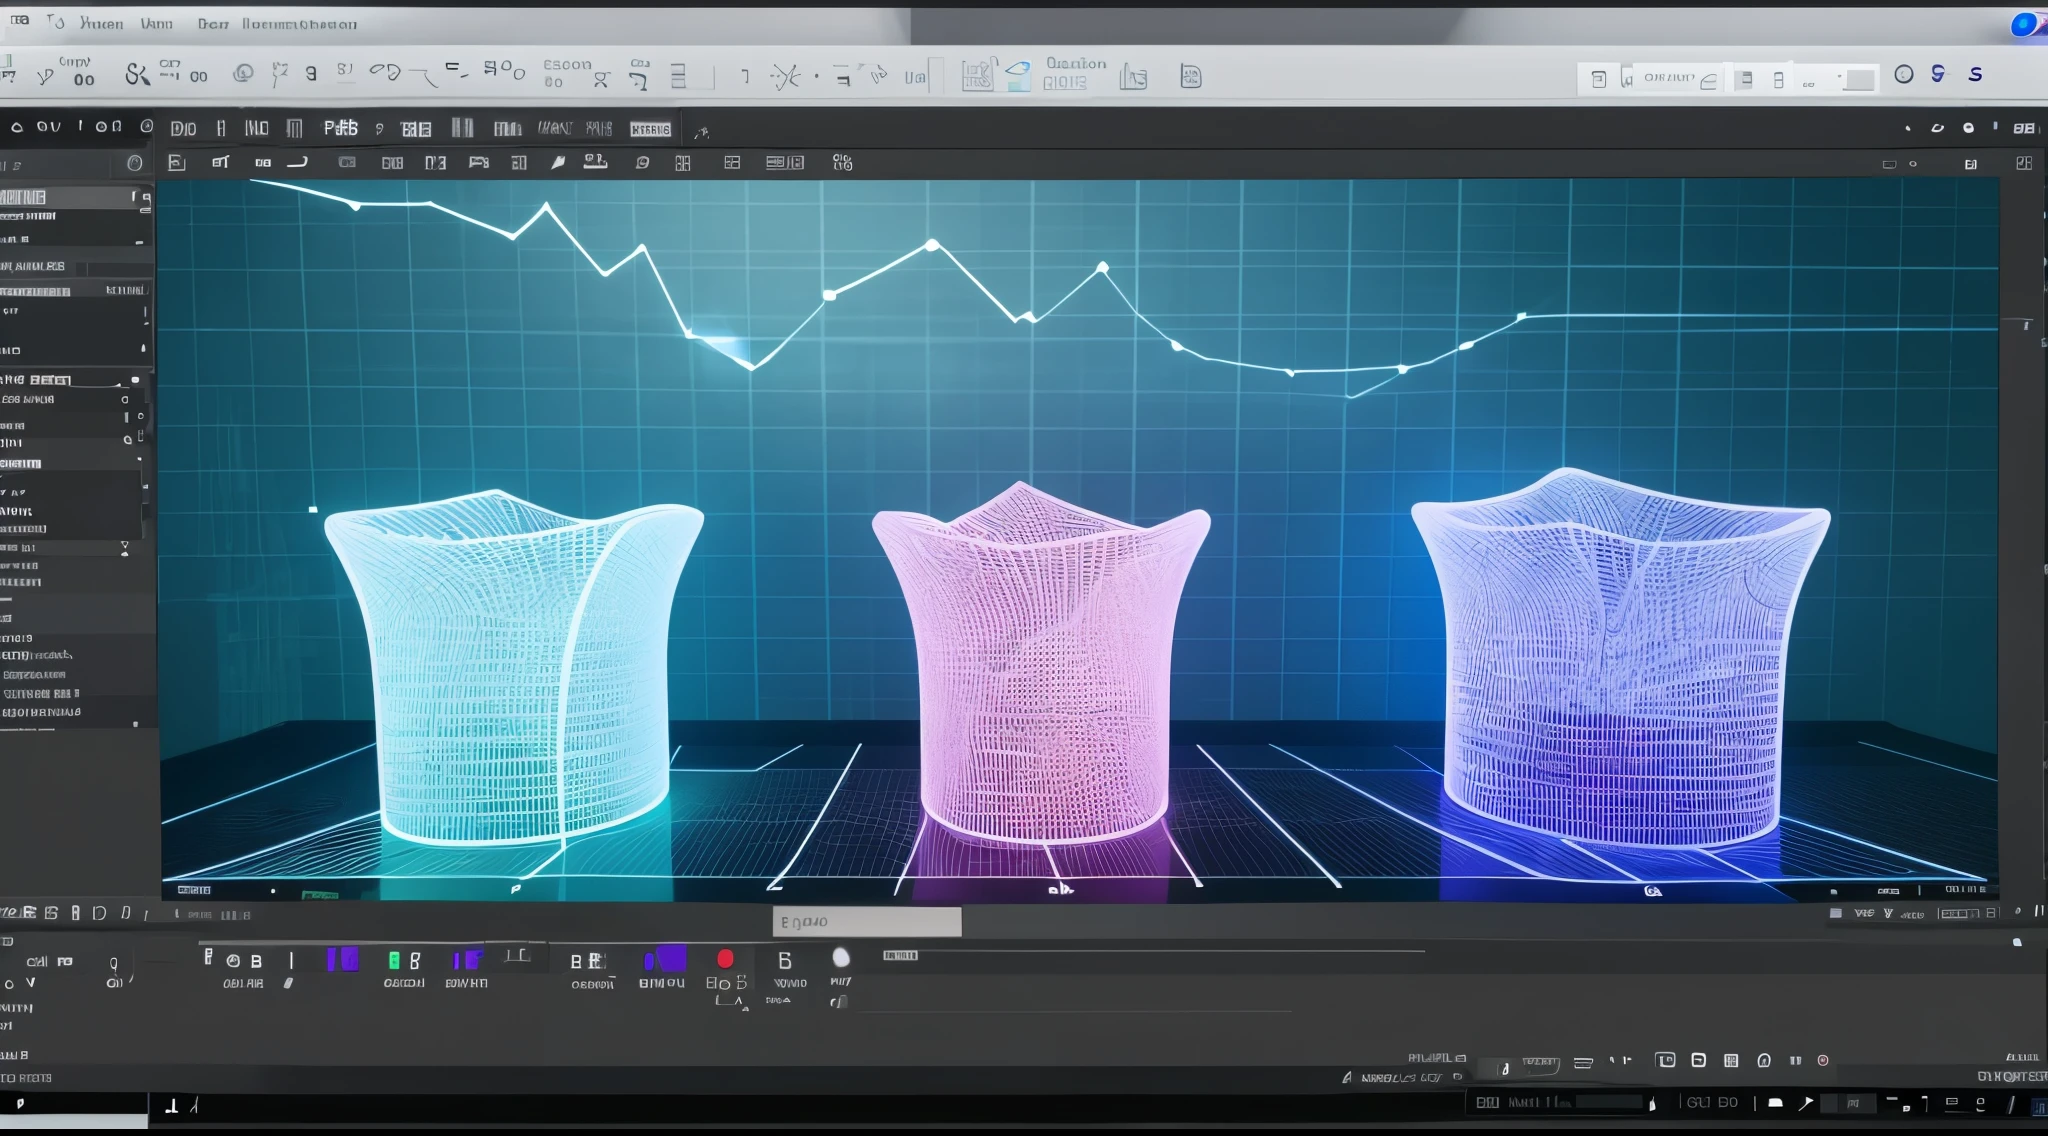Click the rounded document icon at ribbon's middle
2048x1136 pixels.
coord(1190,77)
